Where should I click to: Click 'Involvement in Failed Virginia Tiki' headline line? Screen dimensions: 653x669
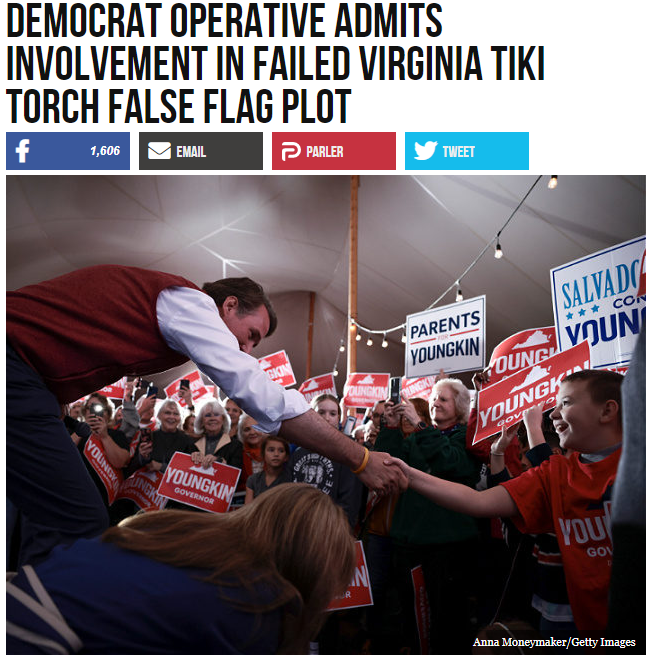tap(275, 64)
